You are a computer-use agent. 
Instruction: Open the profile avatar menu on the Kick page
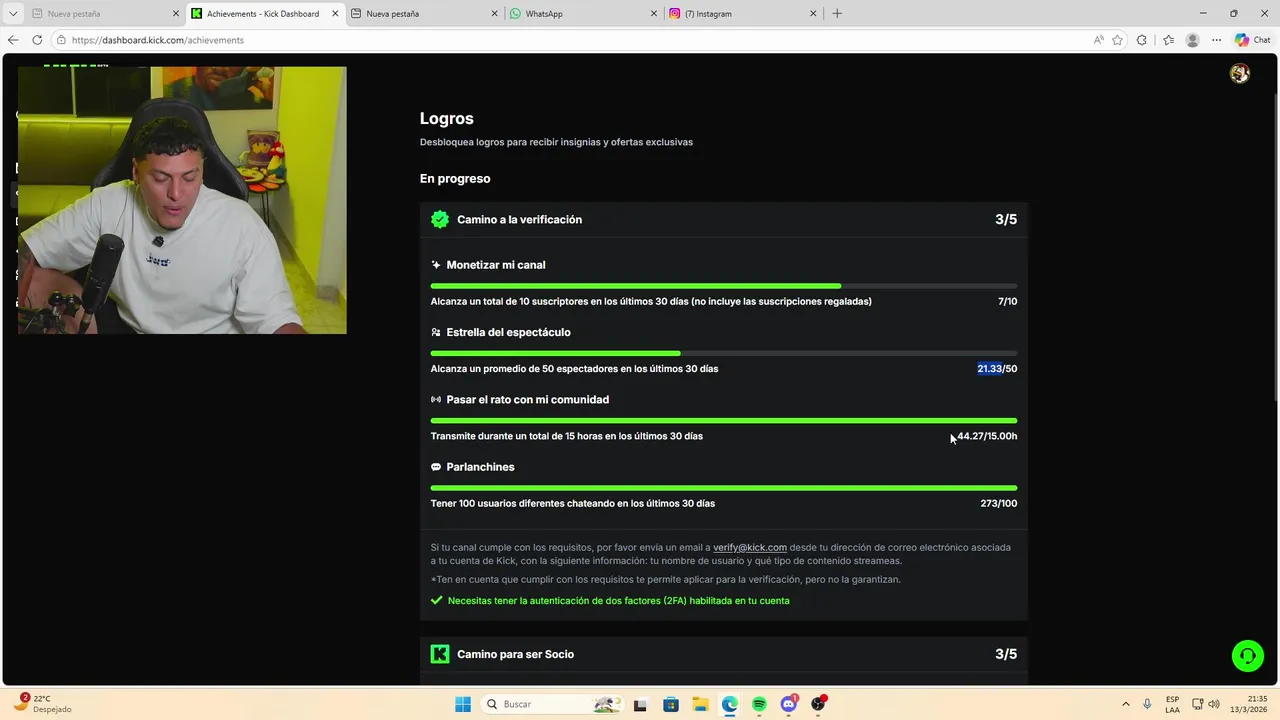coord(1240,73)
